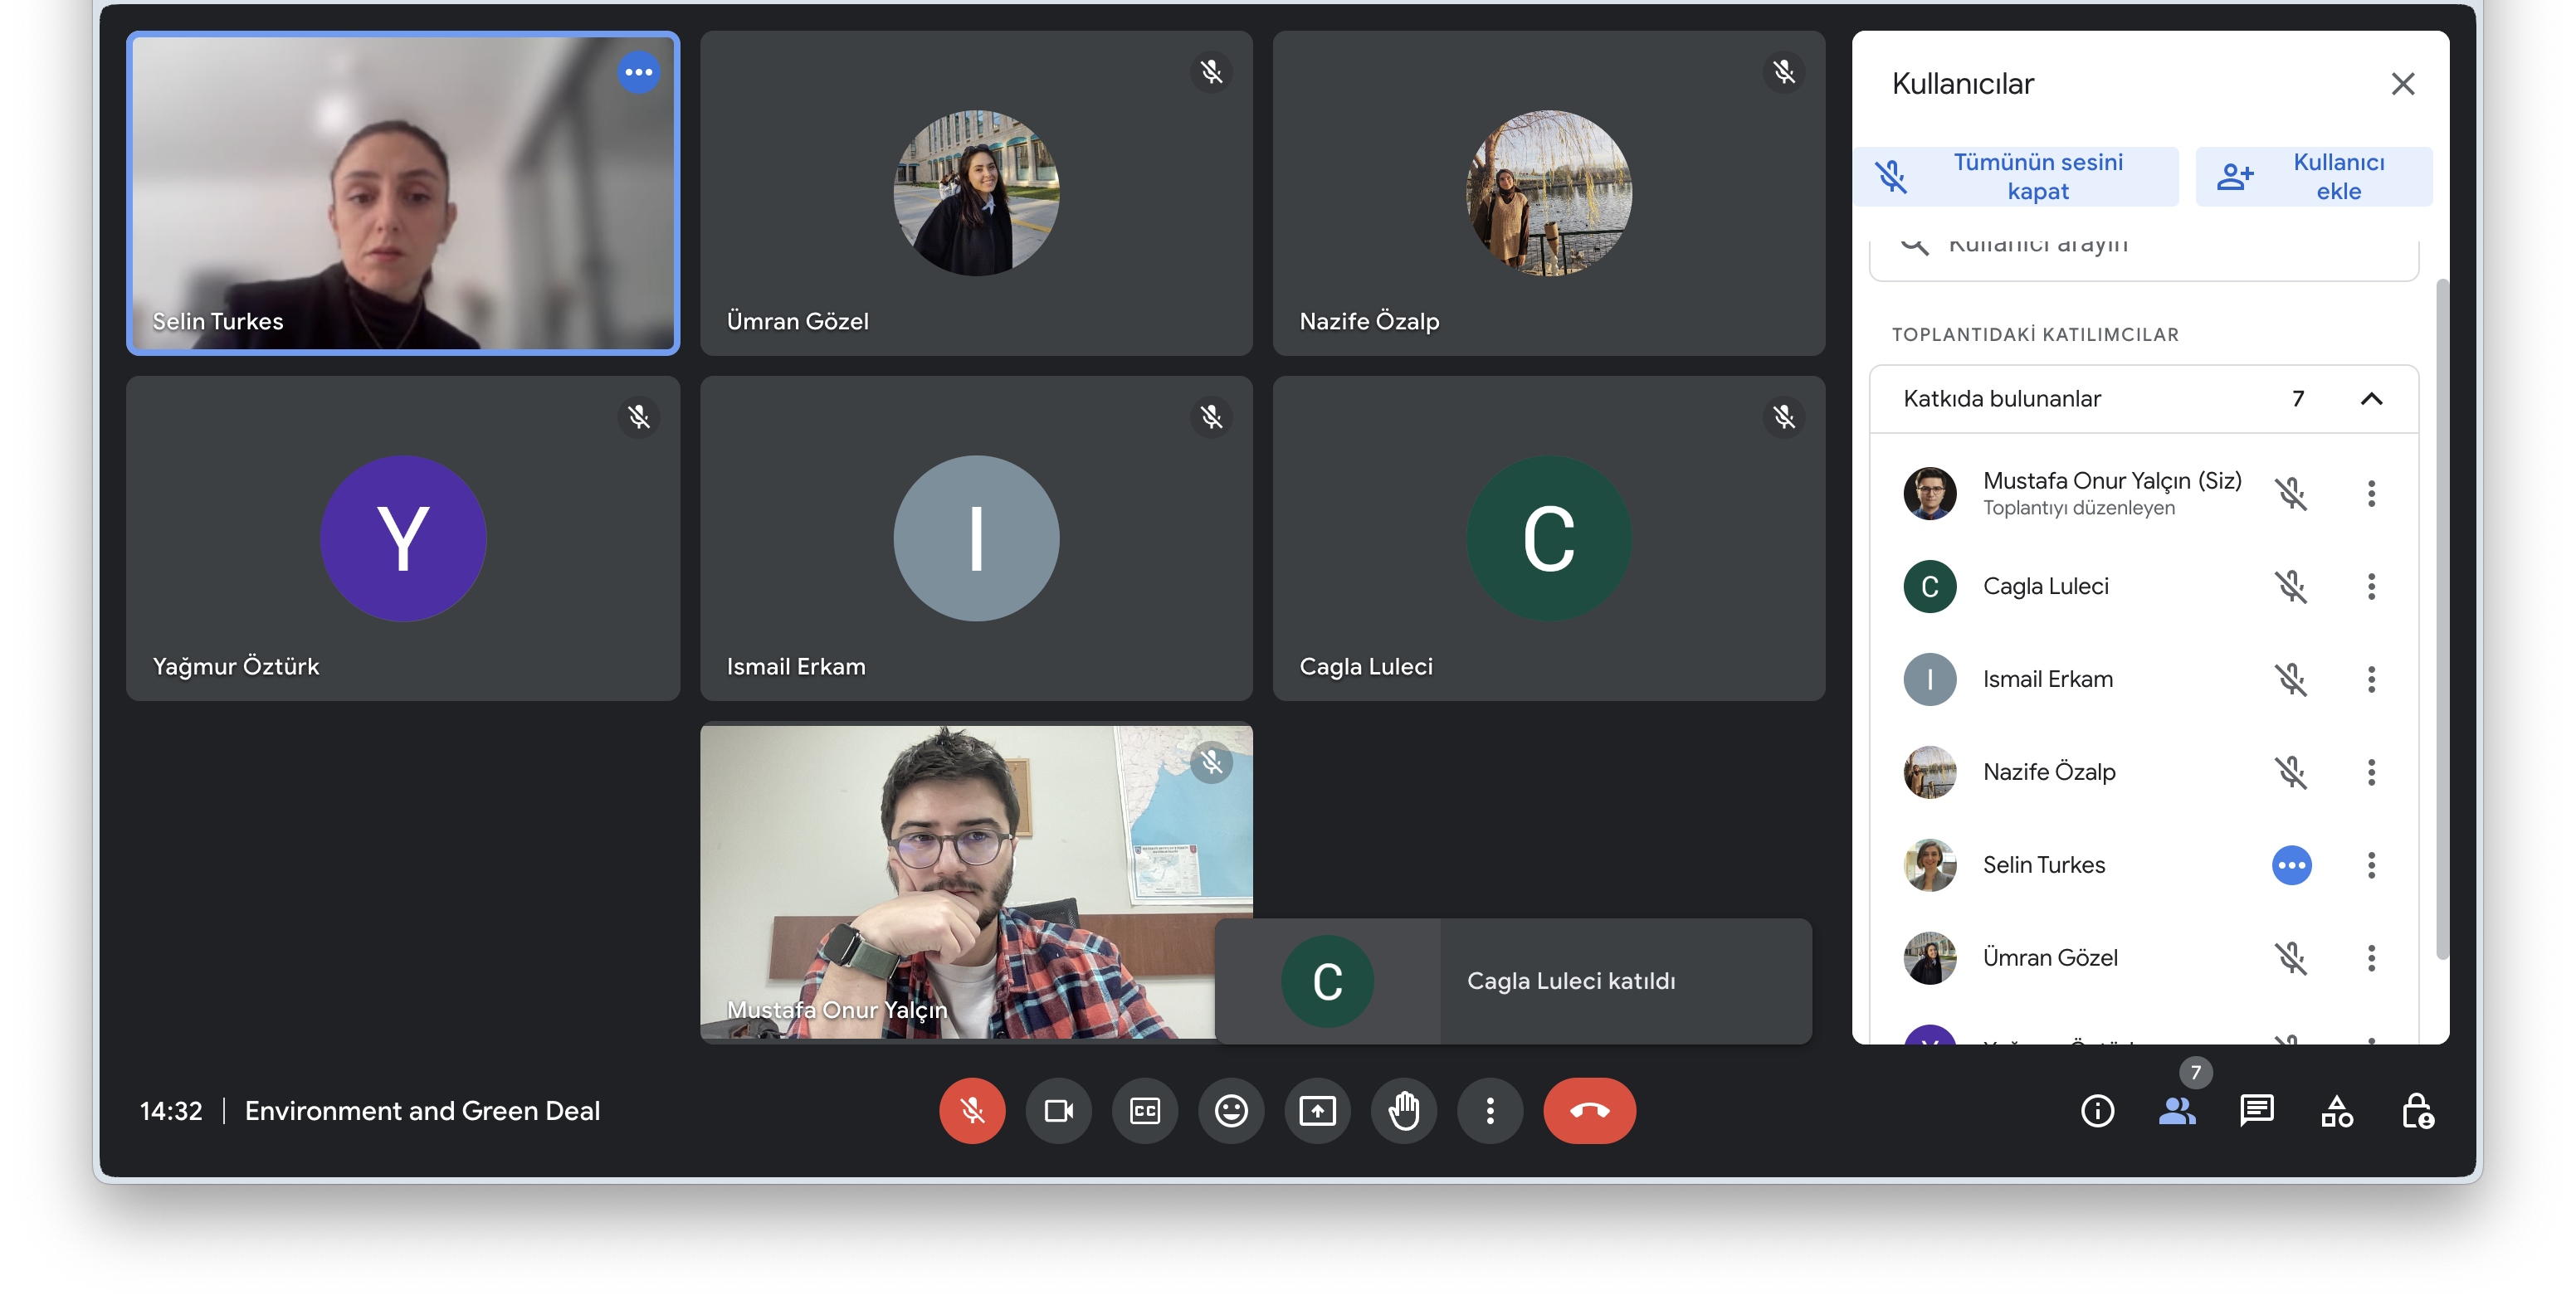This screenshot has height=1305, width=2576.
Task: Collapse the Katkıda bulunanlar list
Action: pyautogui.click(x=2371, y=399)
